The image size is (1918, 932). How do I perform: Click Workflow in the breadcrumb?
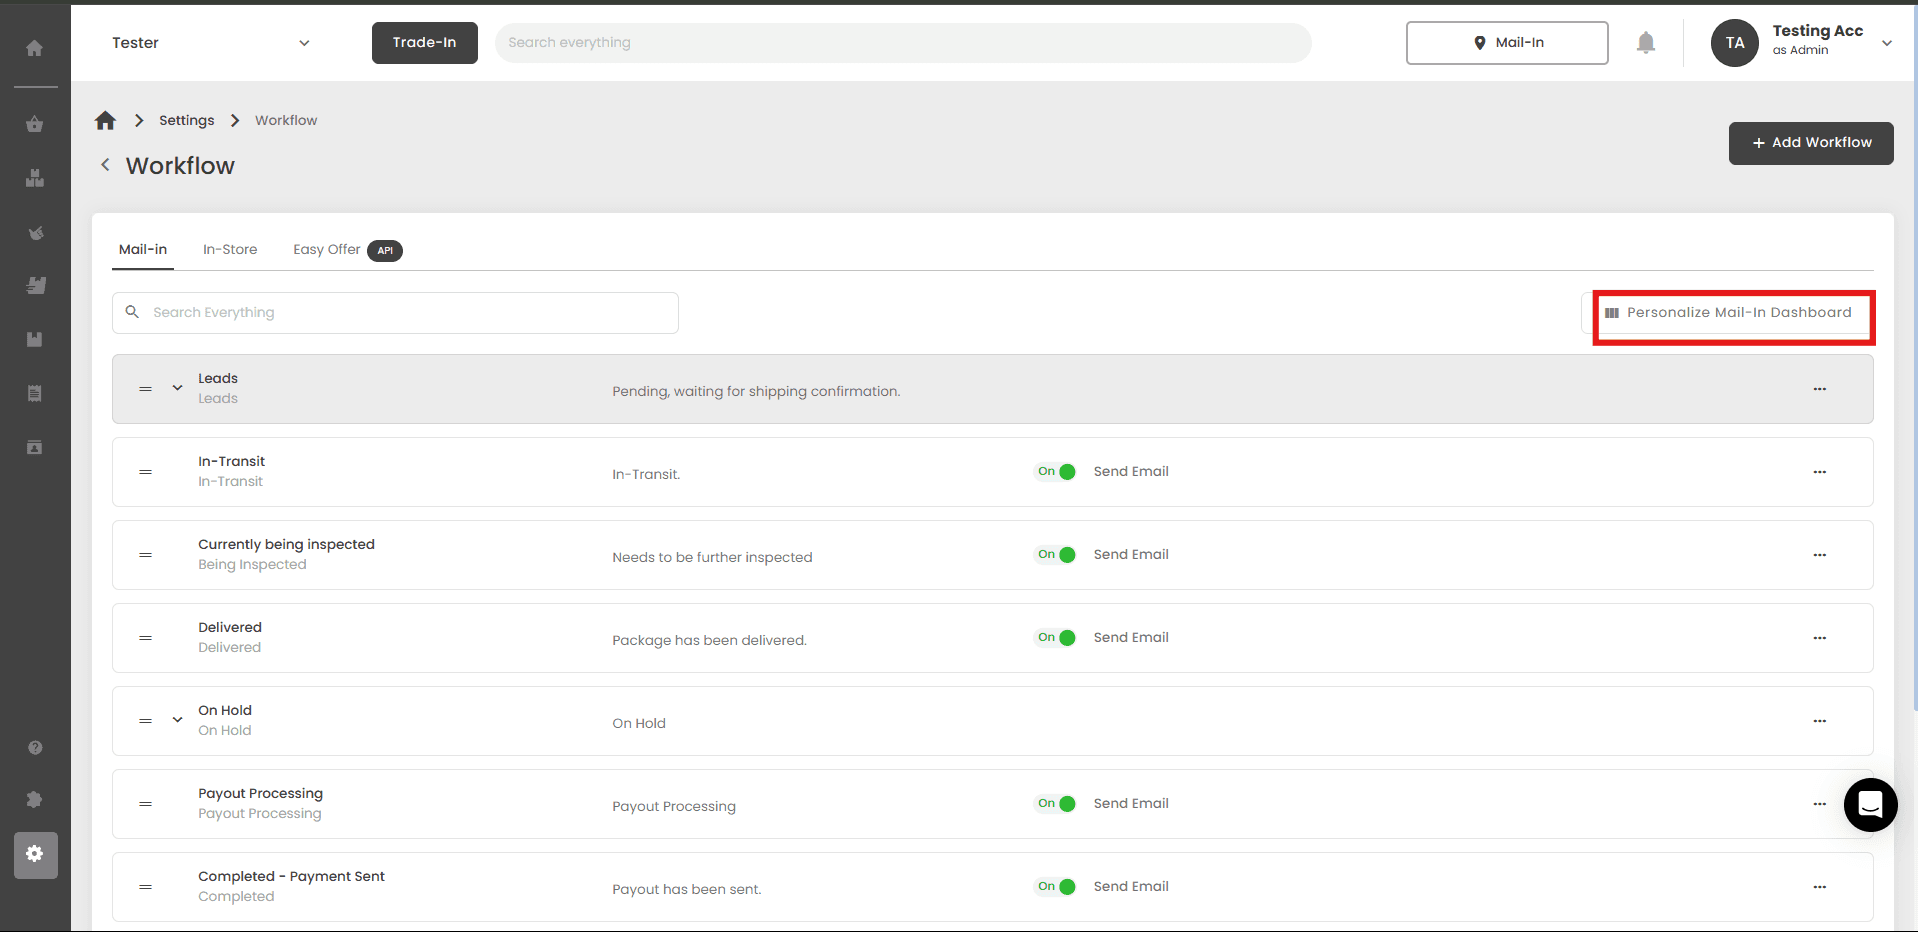point(286,120)
